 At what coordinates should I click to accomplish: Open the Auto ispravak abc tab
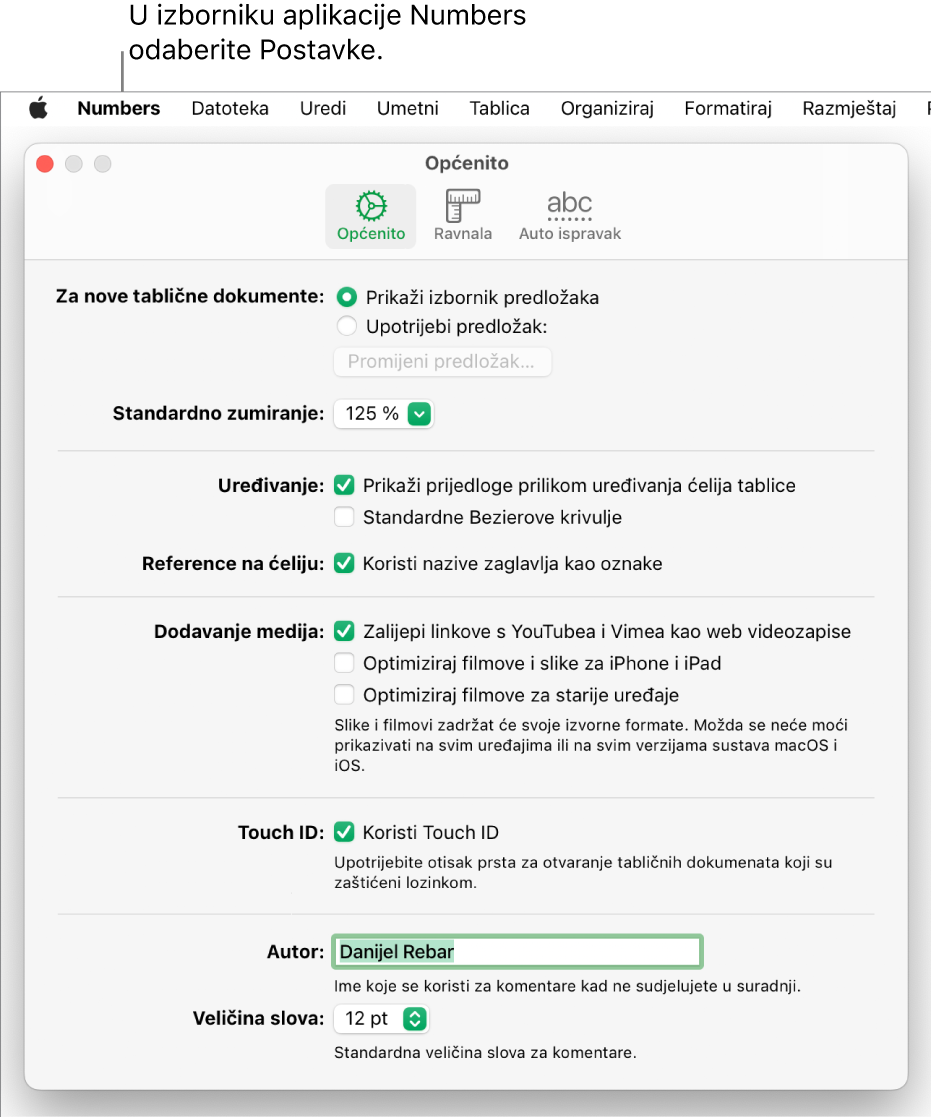point(570,216)
